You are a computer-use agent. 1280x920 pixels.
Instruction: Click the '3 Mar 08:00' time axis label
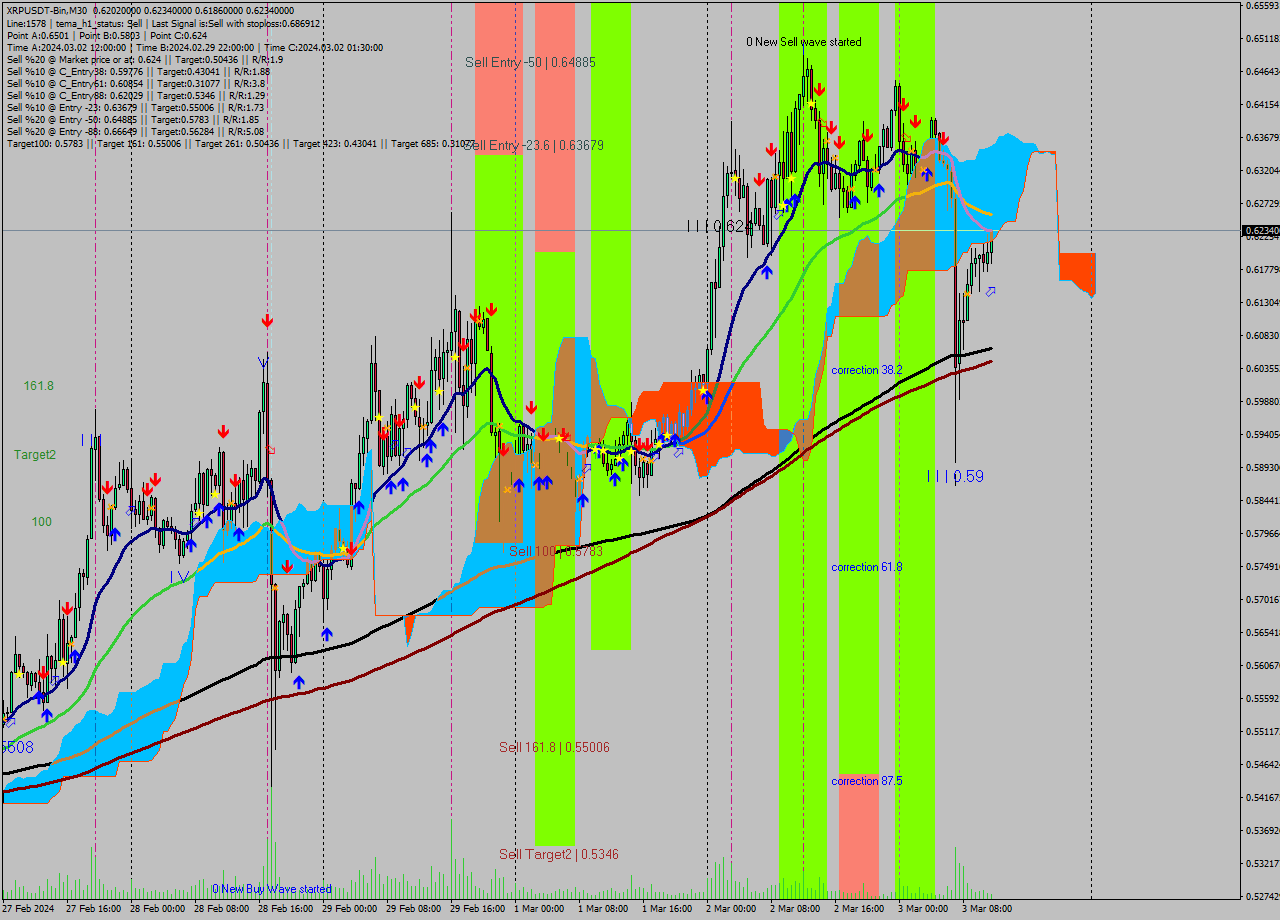987,909
